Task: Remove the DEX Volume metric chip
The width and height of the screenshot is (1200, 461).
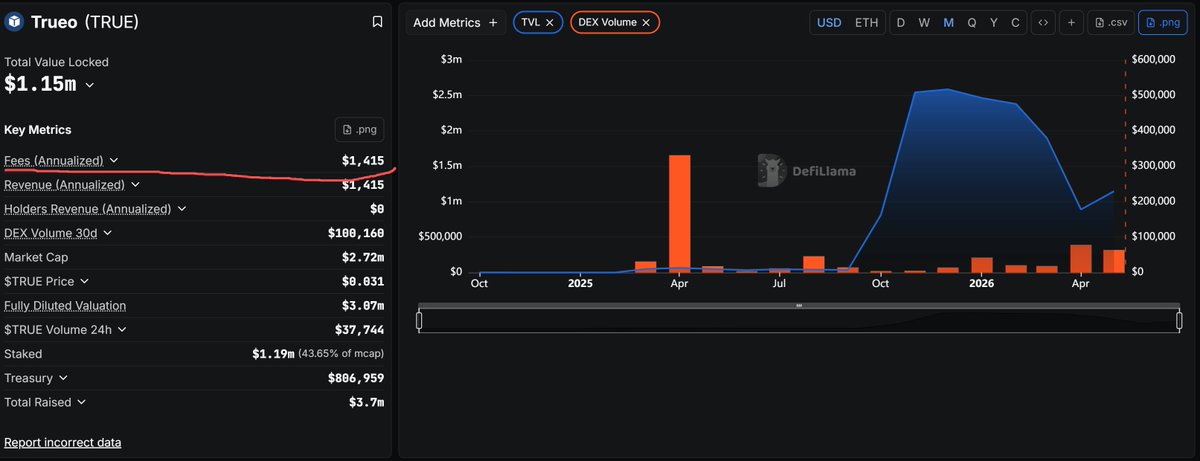Action: (646, 22)
